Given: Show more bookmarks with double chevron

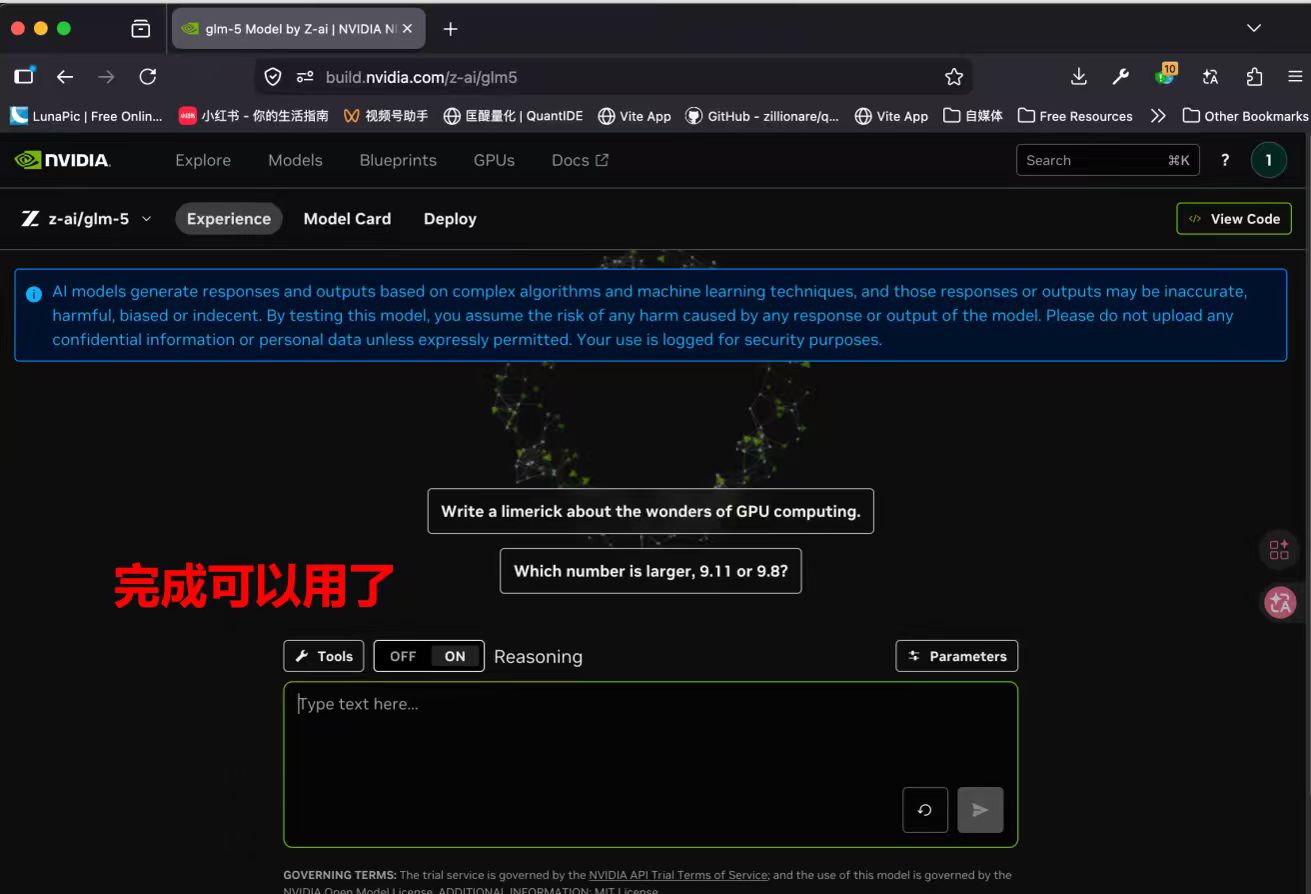Looking at the screenshot, I should (x=1158, y=116).
